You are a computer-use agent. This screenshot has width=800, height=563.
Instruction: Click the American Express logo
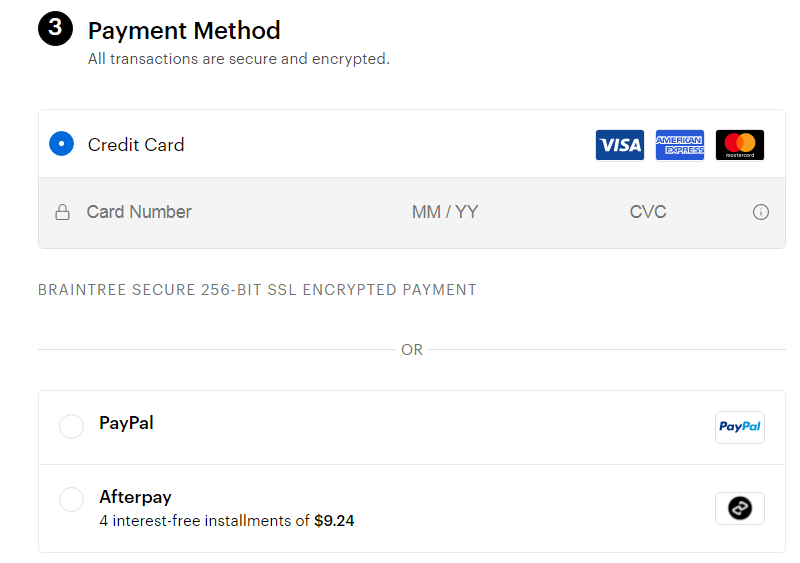coord(680,145)
